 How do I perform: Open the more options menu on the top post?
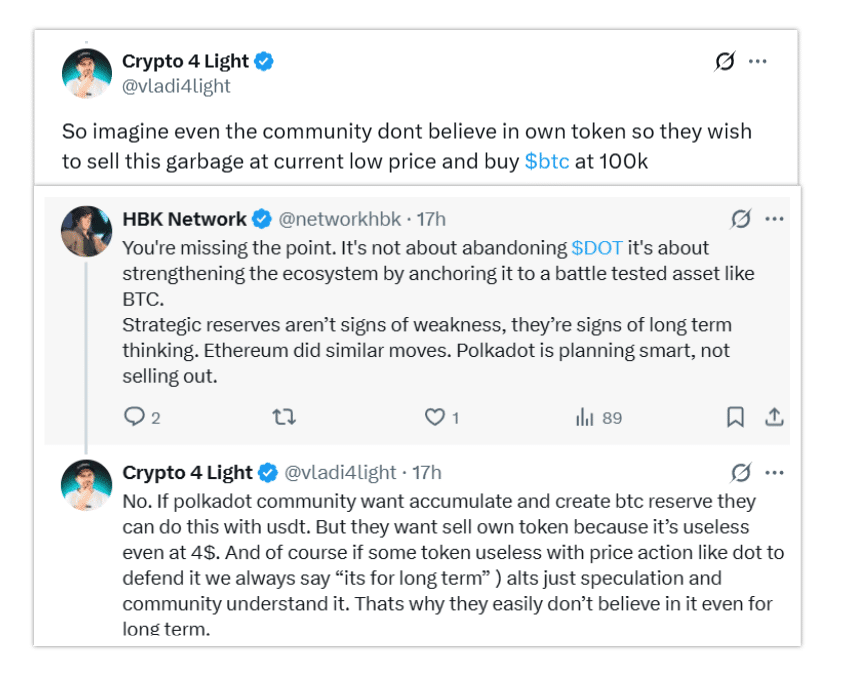[758, 61]
